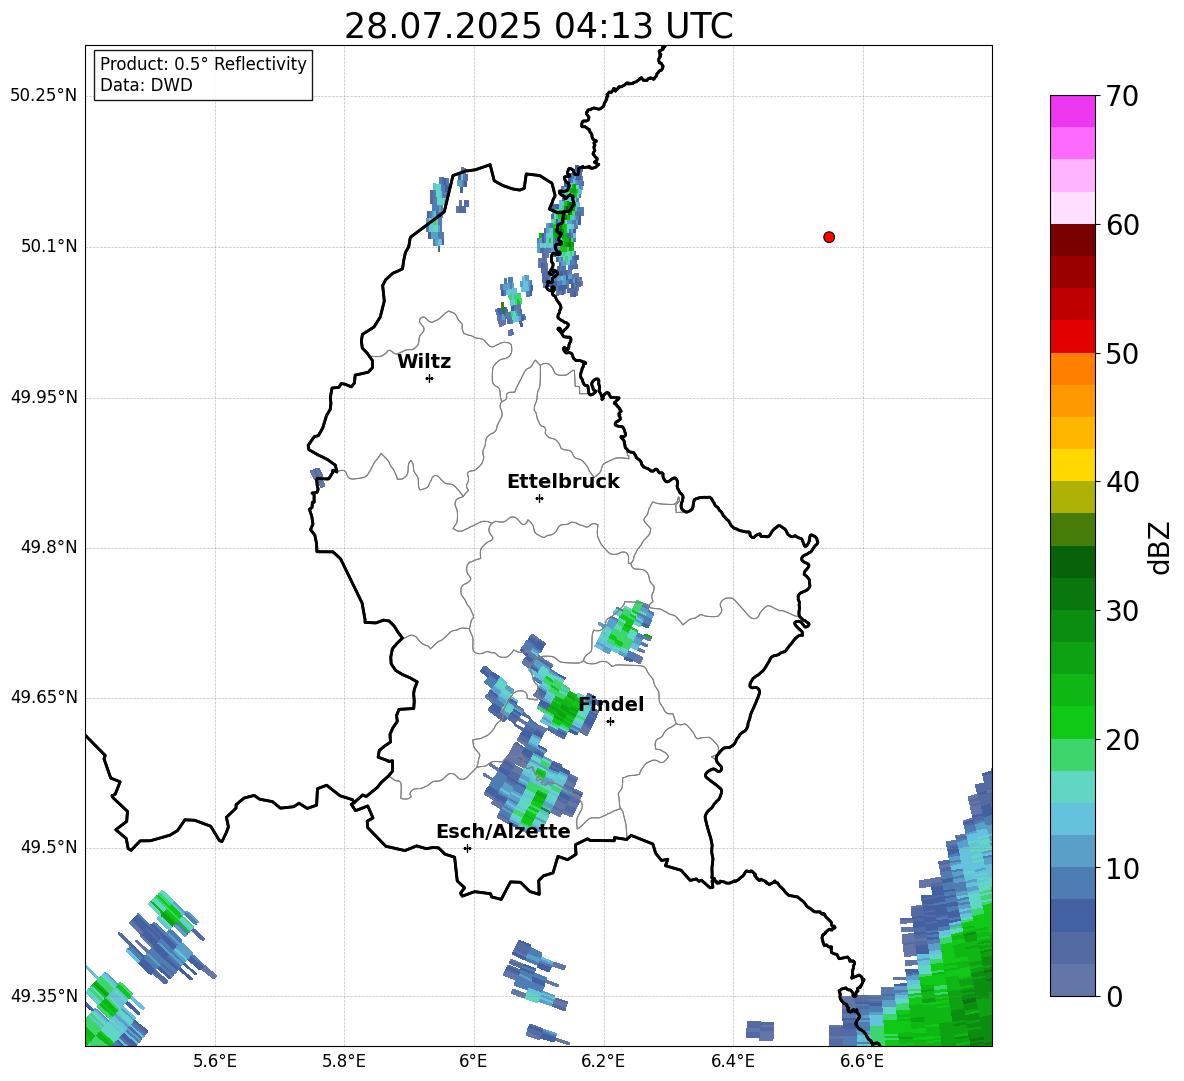
Task: Click the blue swatch just below 10
Action: click(1072, 883)
